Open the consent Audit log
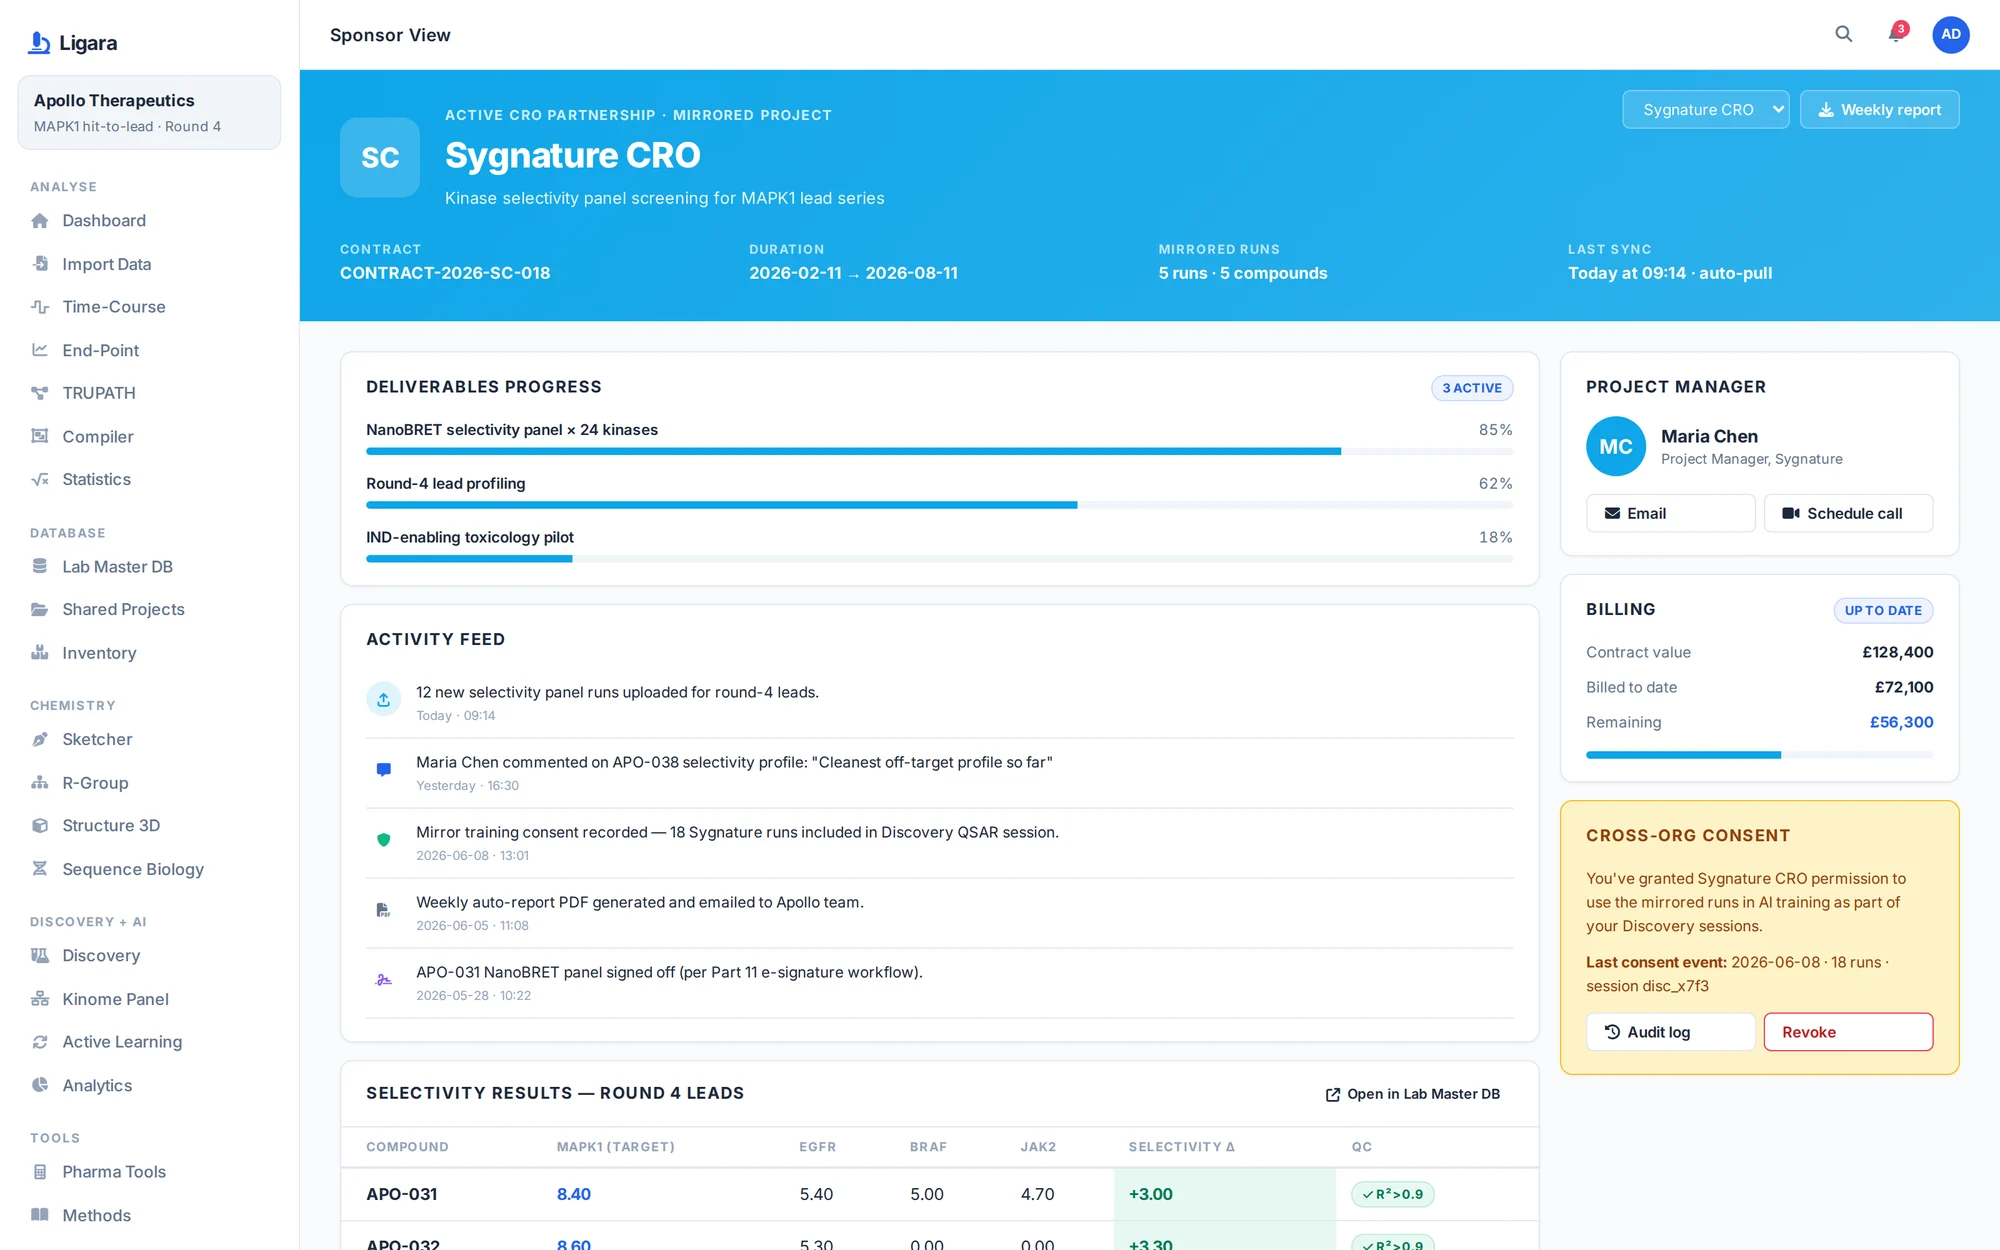 tap(1670, 1032)
